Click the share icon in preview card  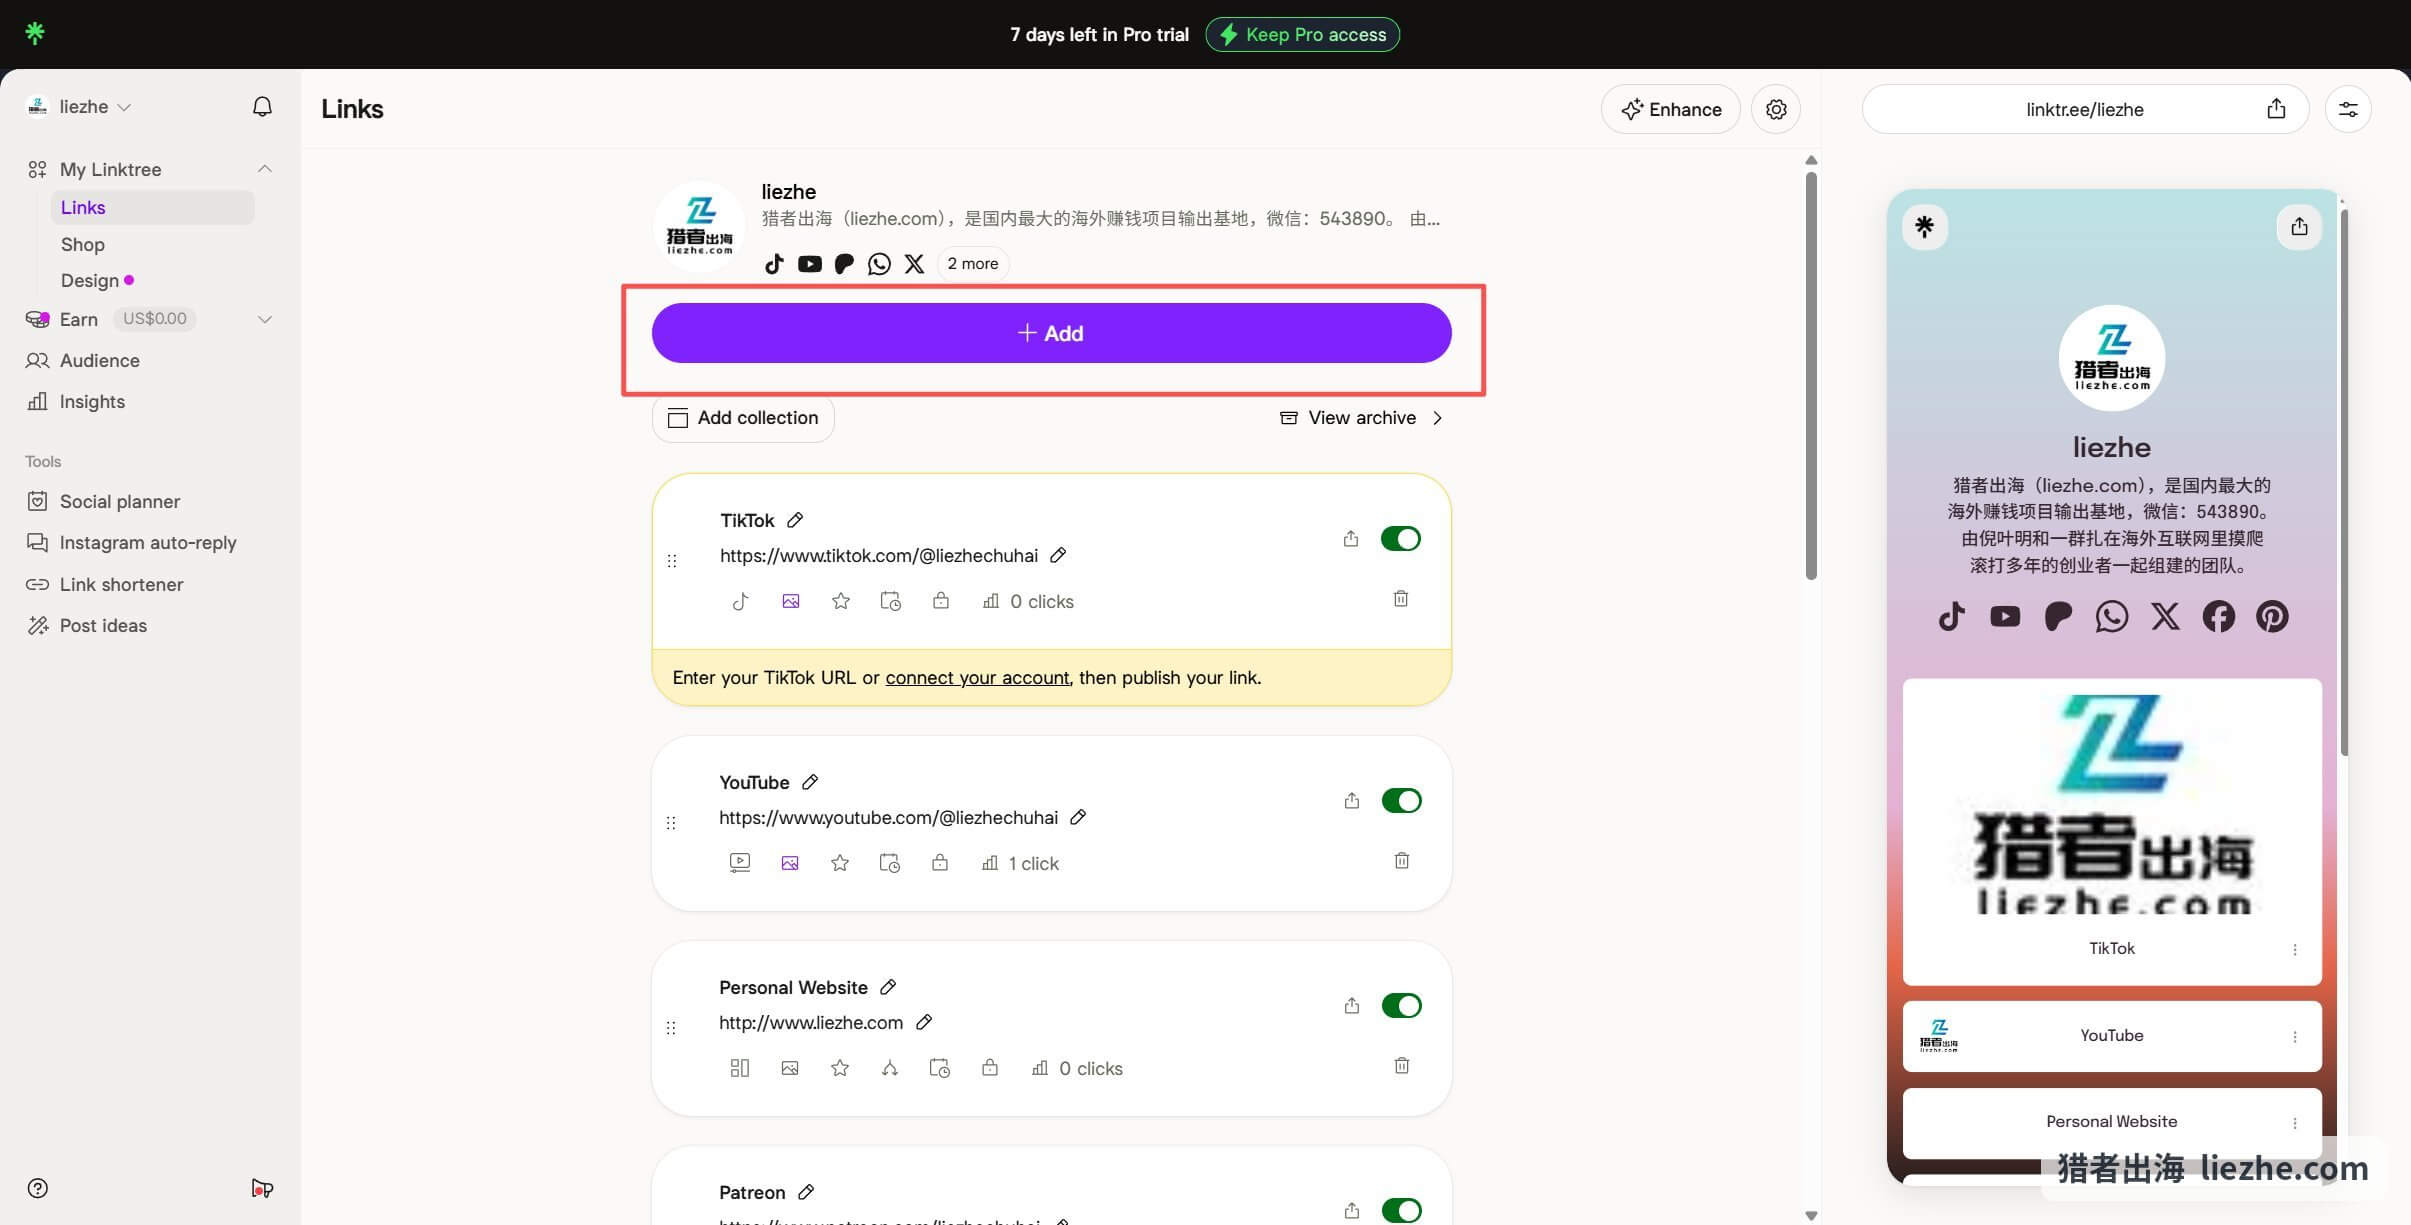click(x=2299, y=227)
